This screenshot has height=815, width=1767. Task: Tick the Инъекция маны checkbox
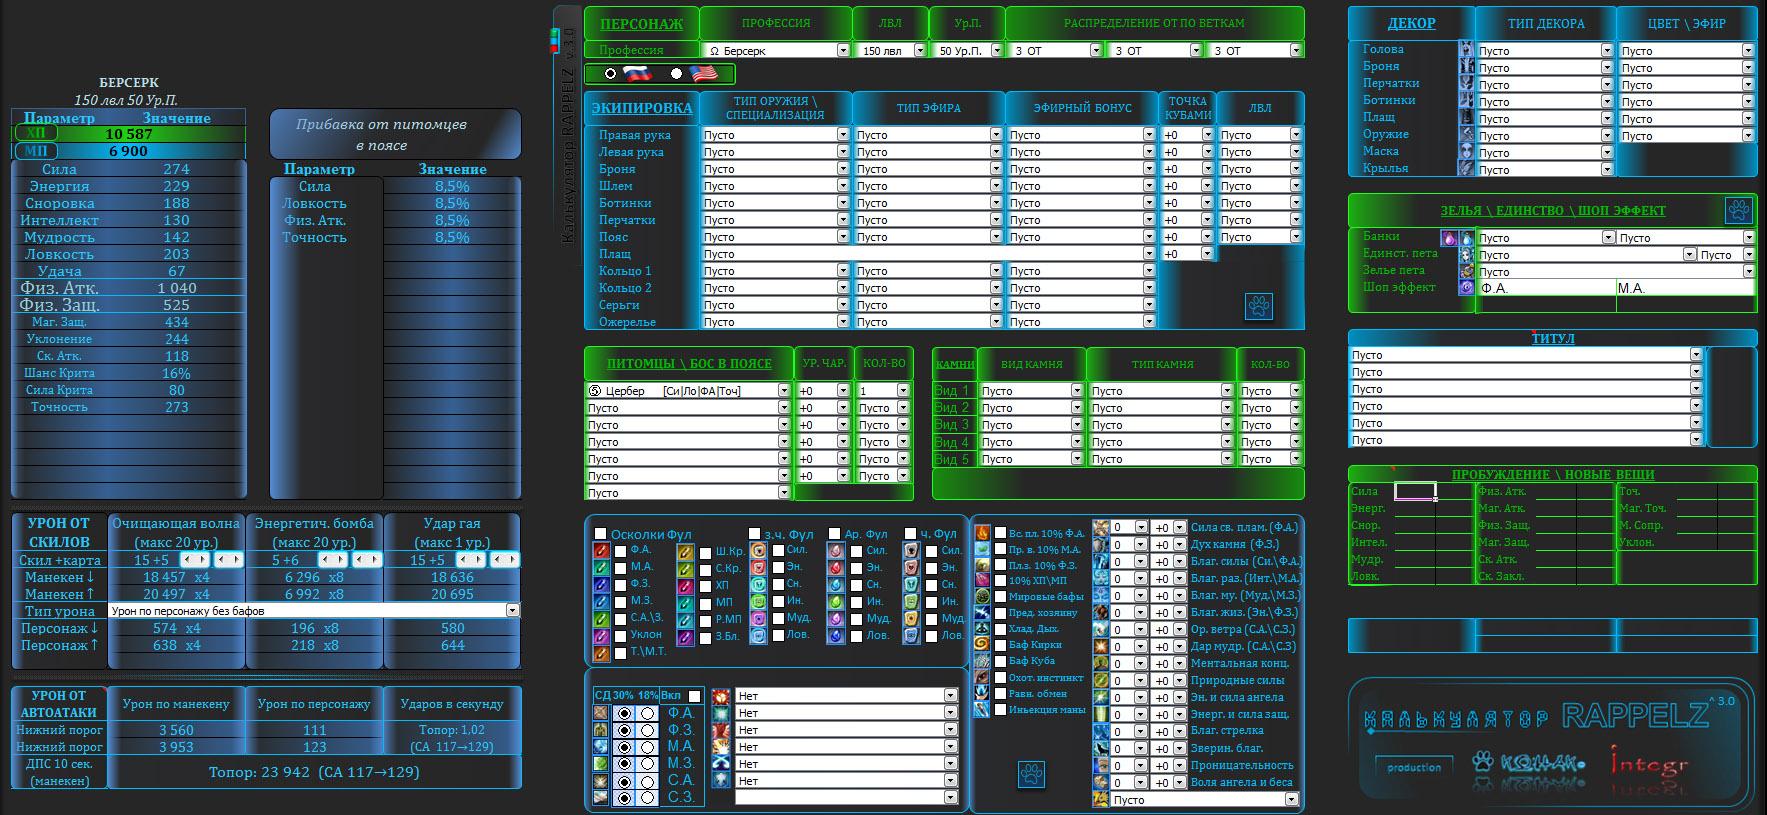[1000, 709]
